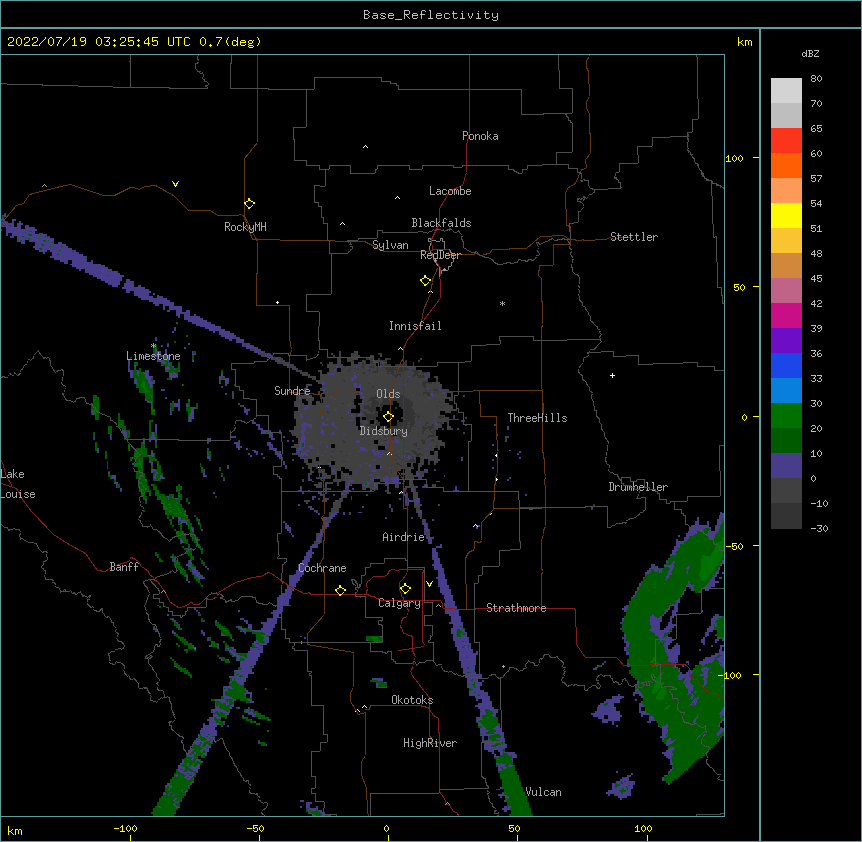The width and height of the screenshot is (862, 842).
Task: Click the Drumheller label
Action: (x=638, y=487)
